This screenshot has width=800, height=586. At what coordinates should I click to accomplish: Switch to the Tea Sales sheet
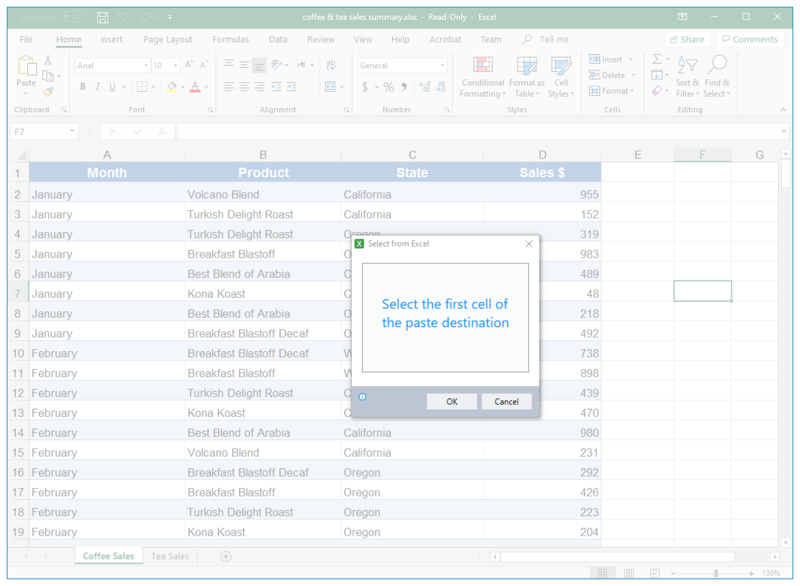click(x=169, y=556)
